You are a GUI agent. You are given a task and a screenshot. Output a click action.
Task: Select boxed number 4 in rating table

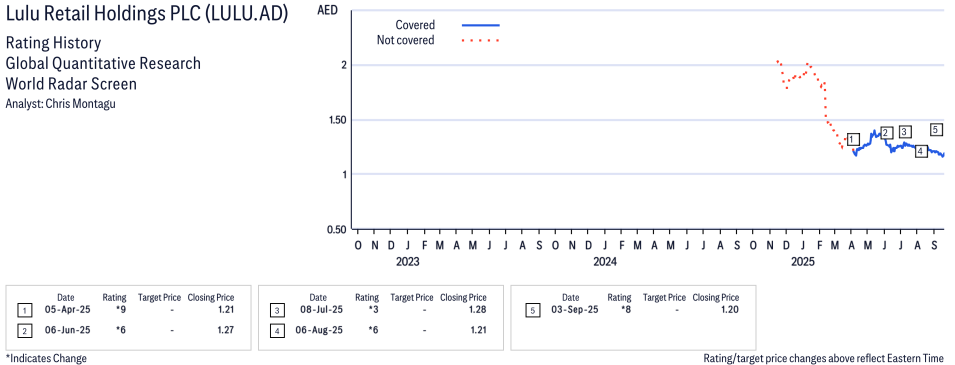[277, 330]
